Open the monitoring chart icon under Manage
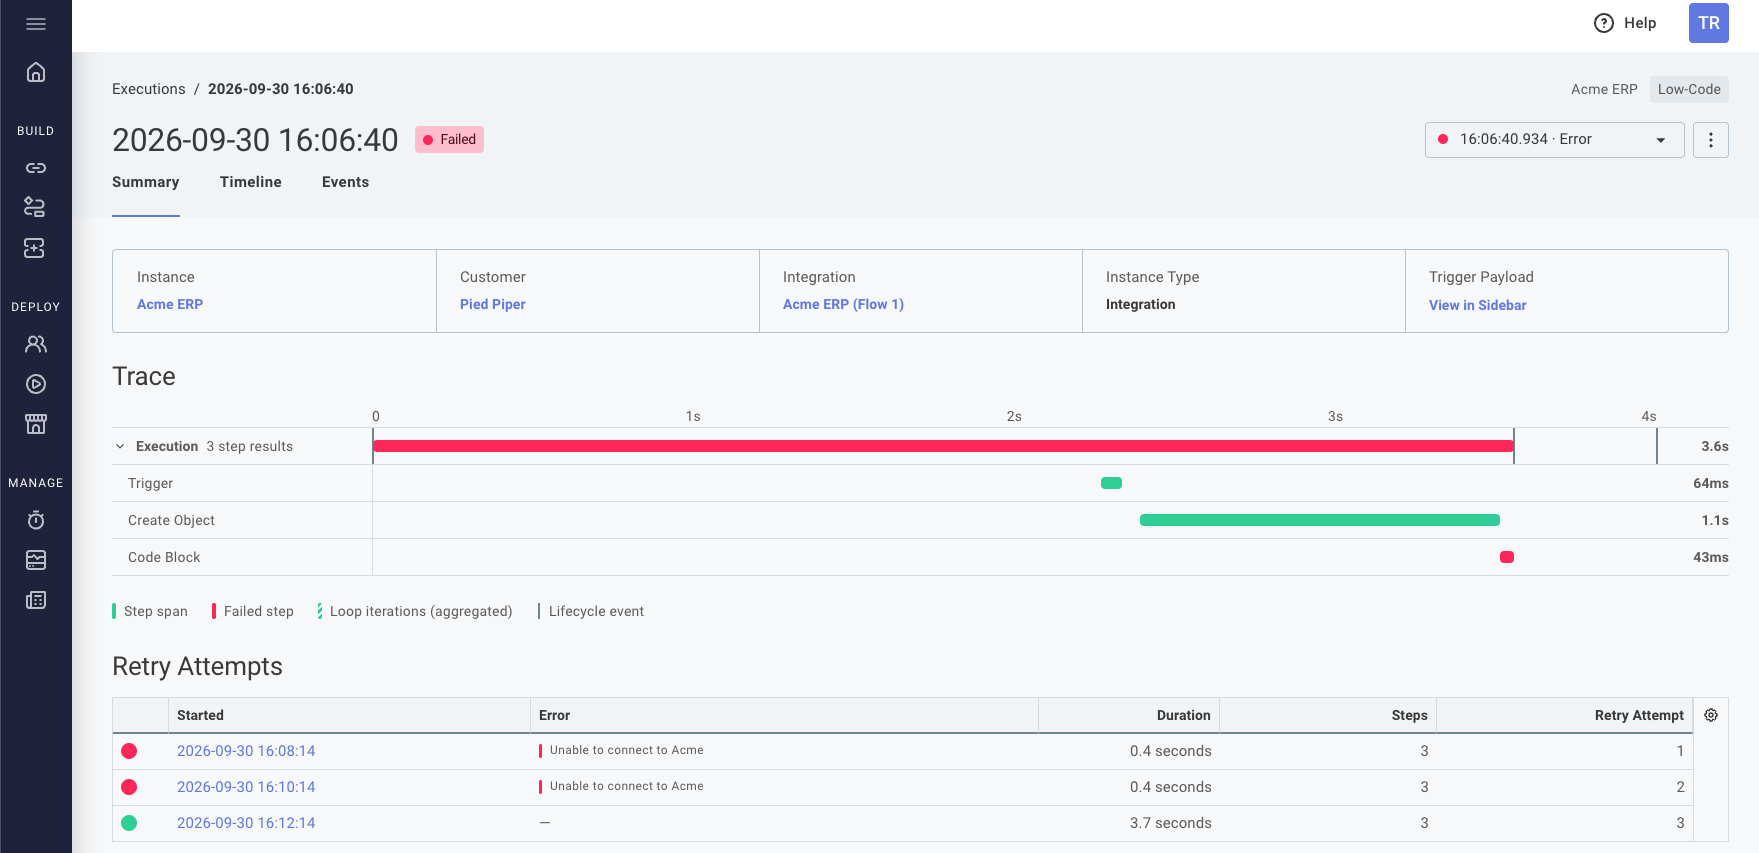 (x=36, y=560)
